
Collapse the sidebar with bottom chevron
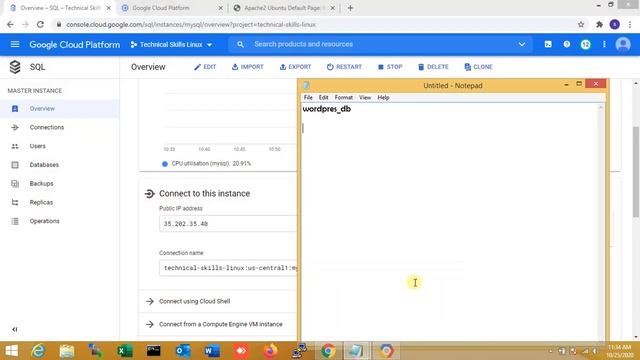coord(15,329)
